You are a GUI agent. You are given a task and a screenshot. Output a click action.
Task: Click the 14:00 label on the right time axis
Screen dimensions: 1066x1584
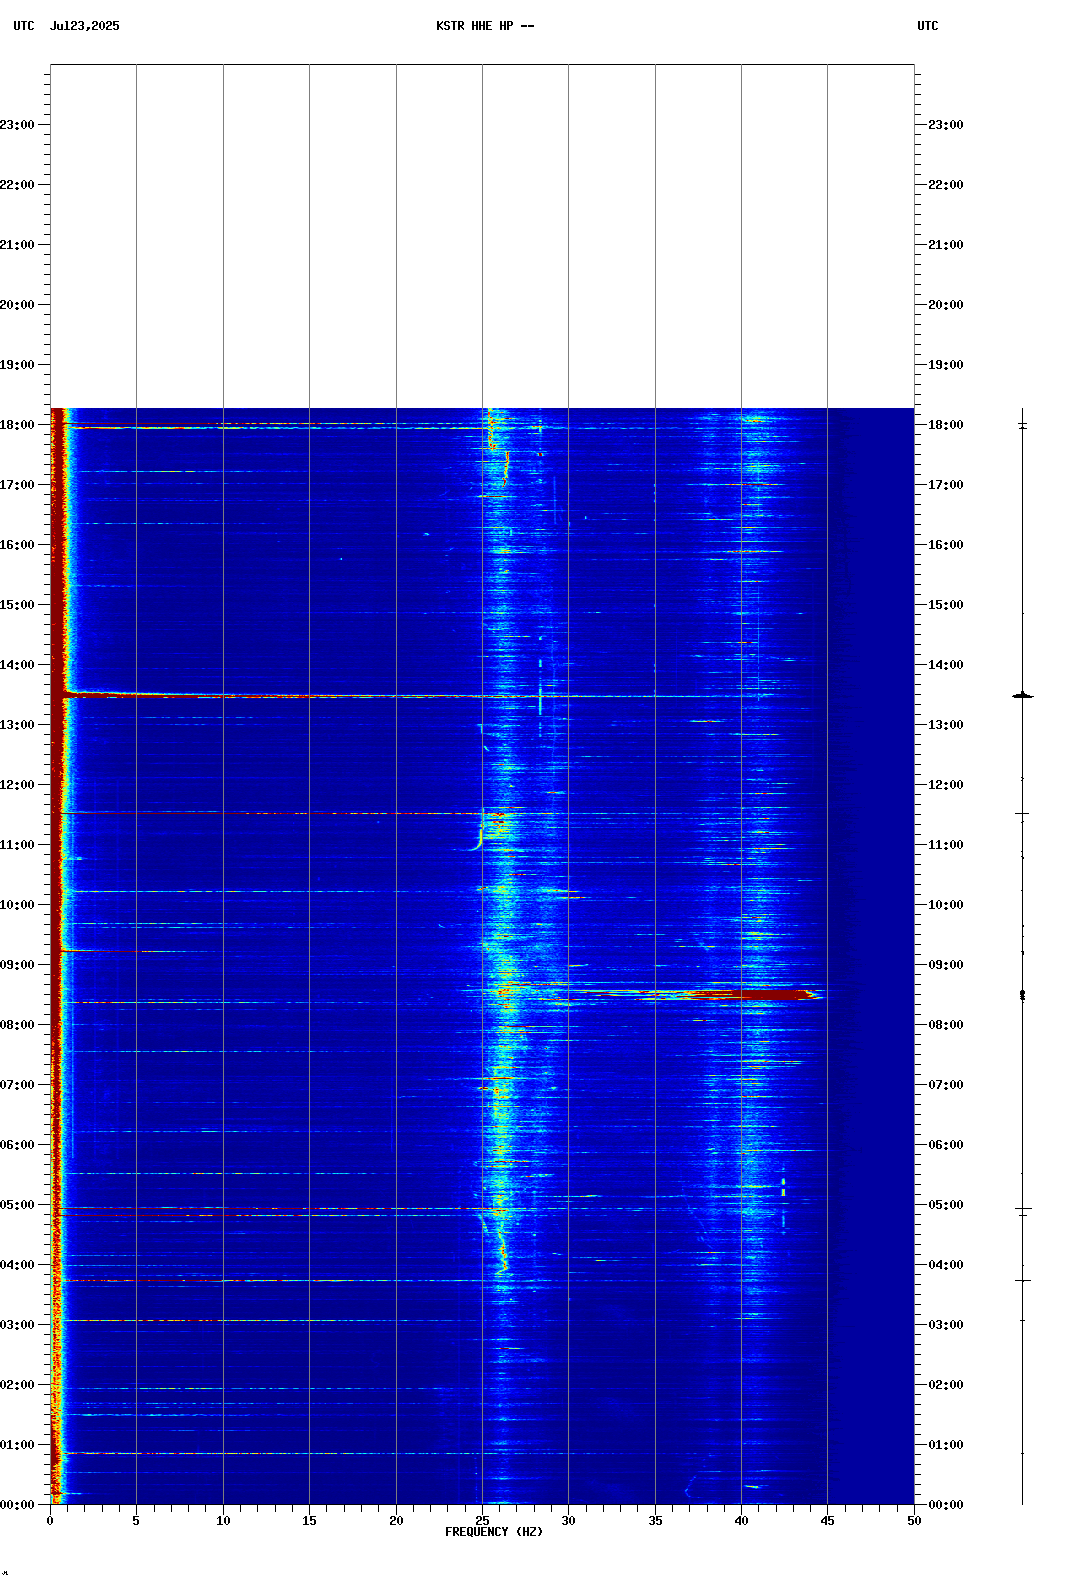point(946,665)
